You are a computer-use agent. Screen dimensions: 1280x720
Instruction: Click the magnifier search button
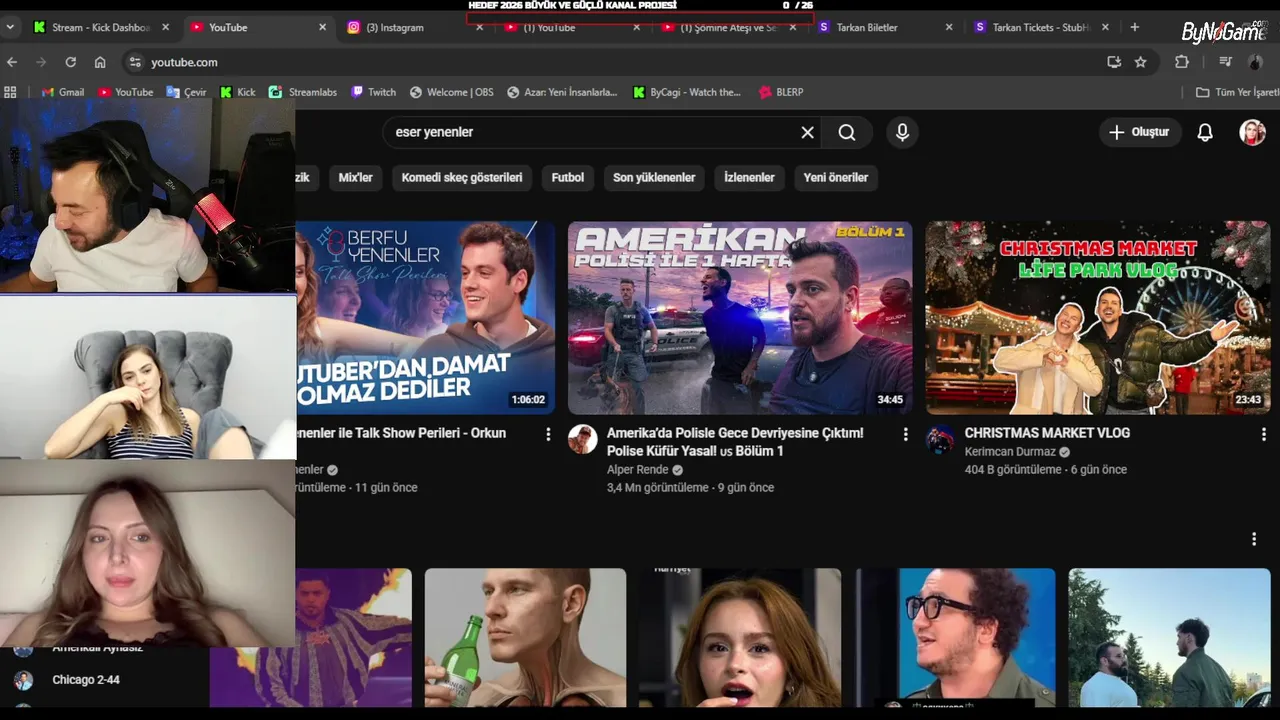point(847,132)
